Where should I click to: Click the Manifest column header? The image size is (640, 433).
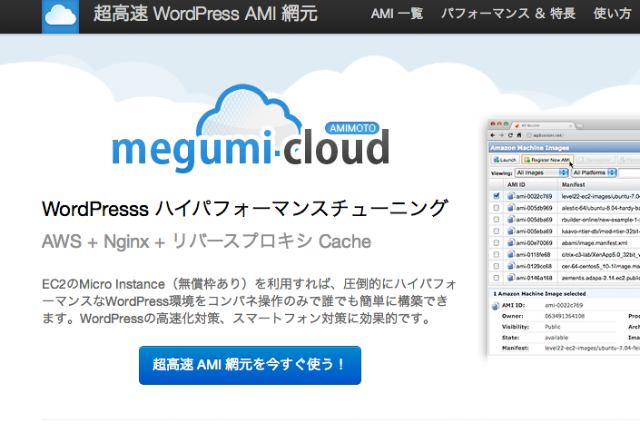[573, 184]
